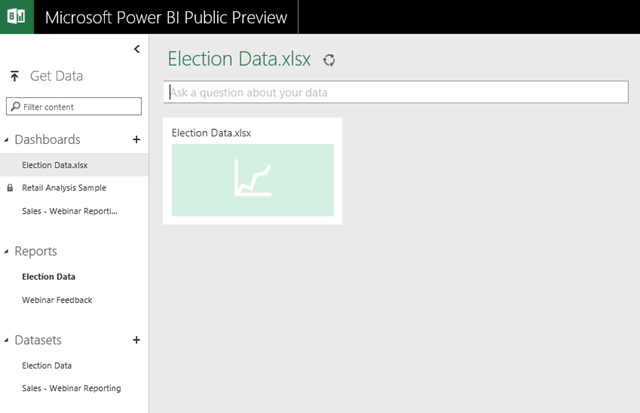Click the Get Data link

56,76
